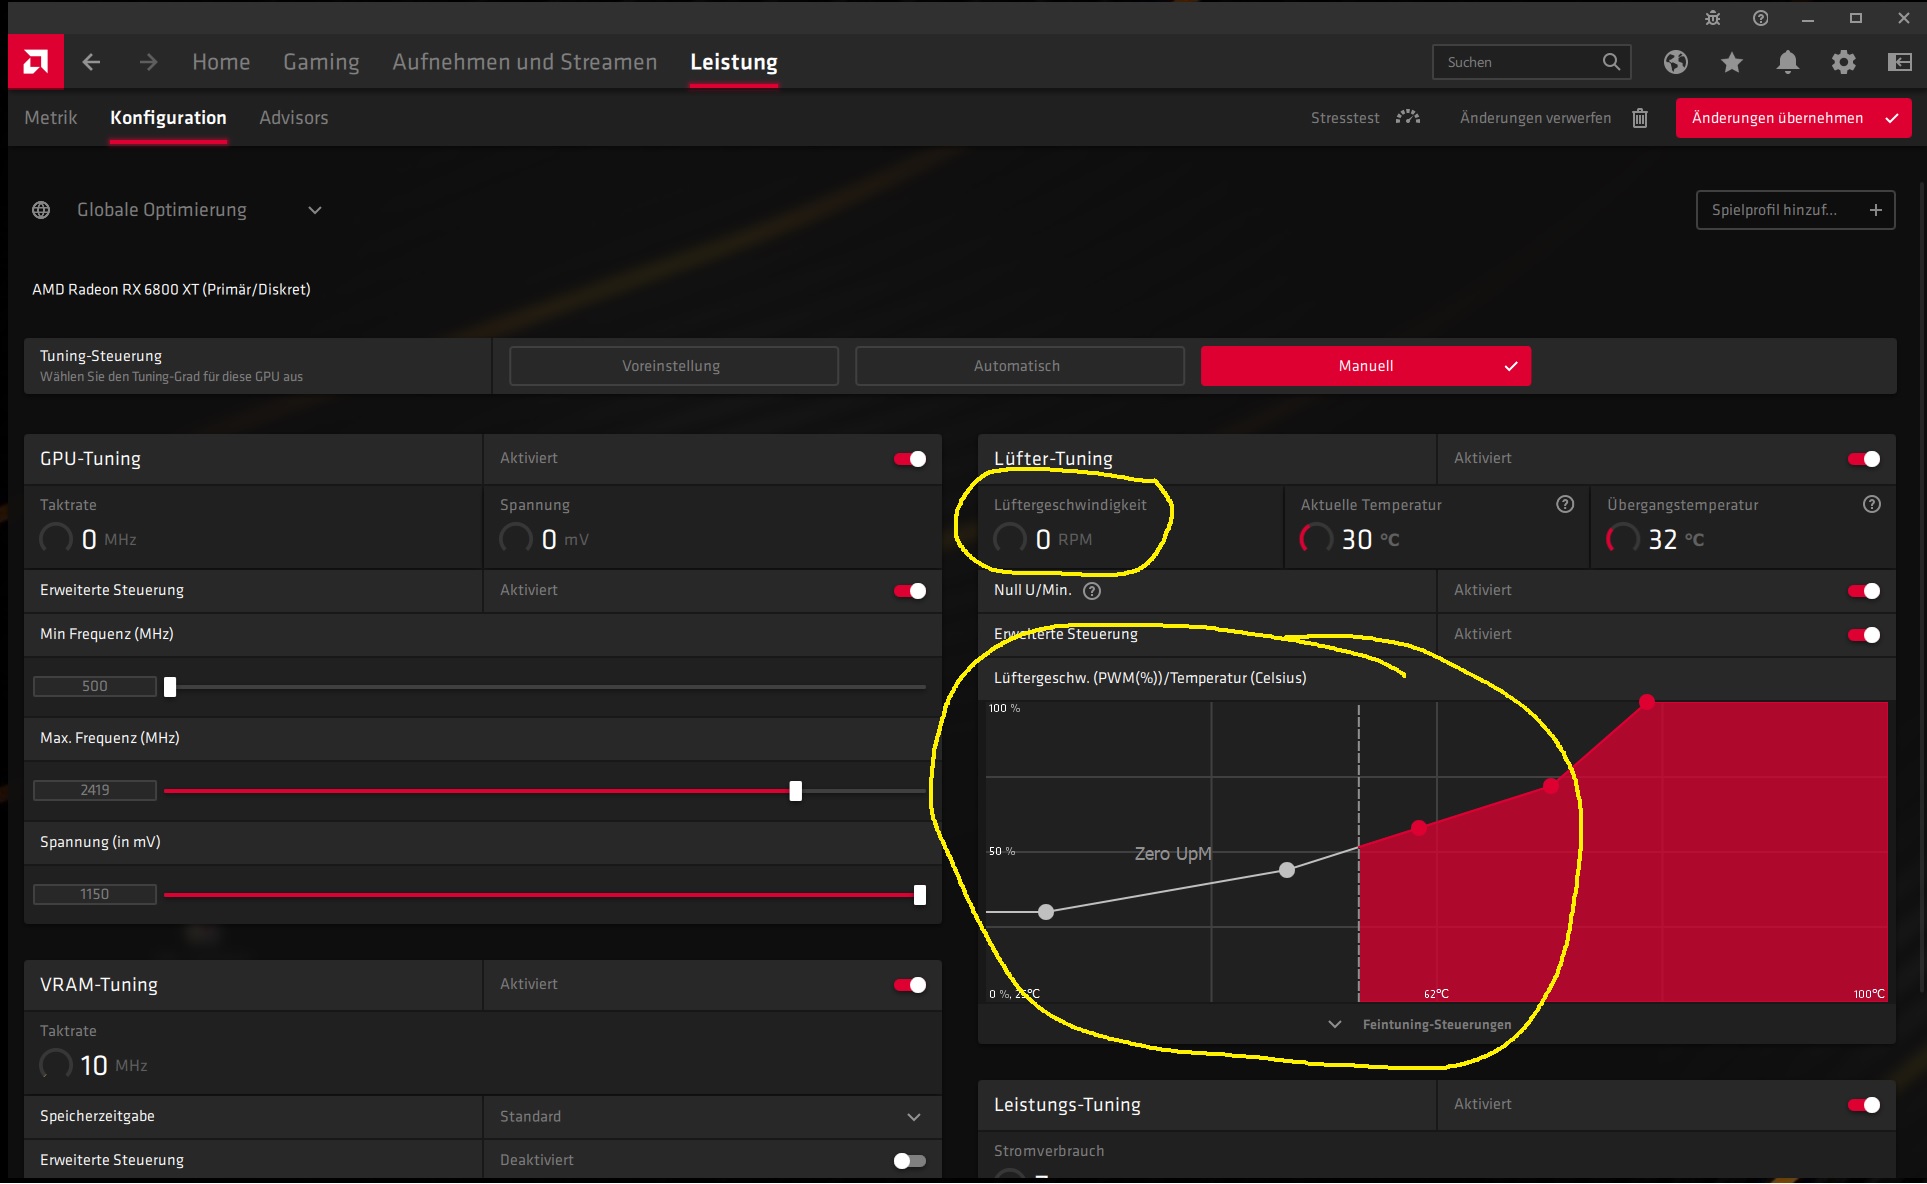Viewport: 1927px width, 1184px height.
Task: Click the bug report icon
Action: (x=1713, y=18)
